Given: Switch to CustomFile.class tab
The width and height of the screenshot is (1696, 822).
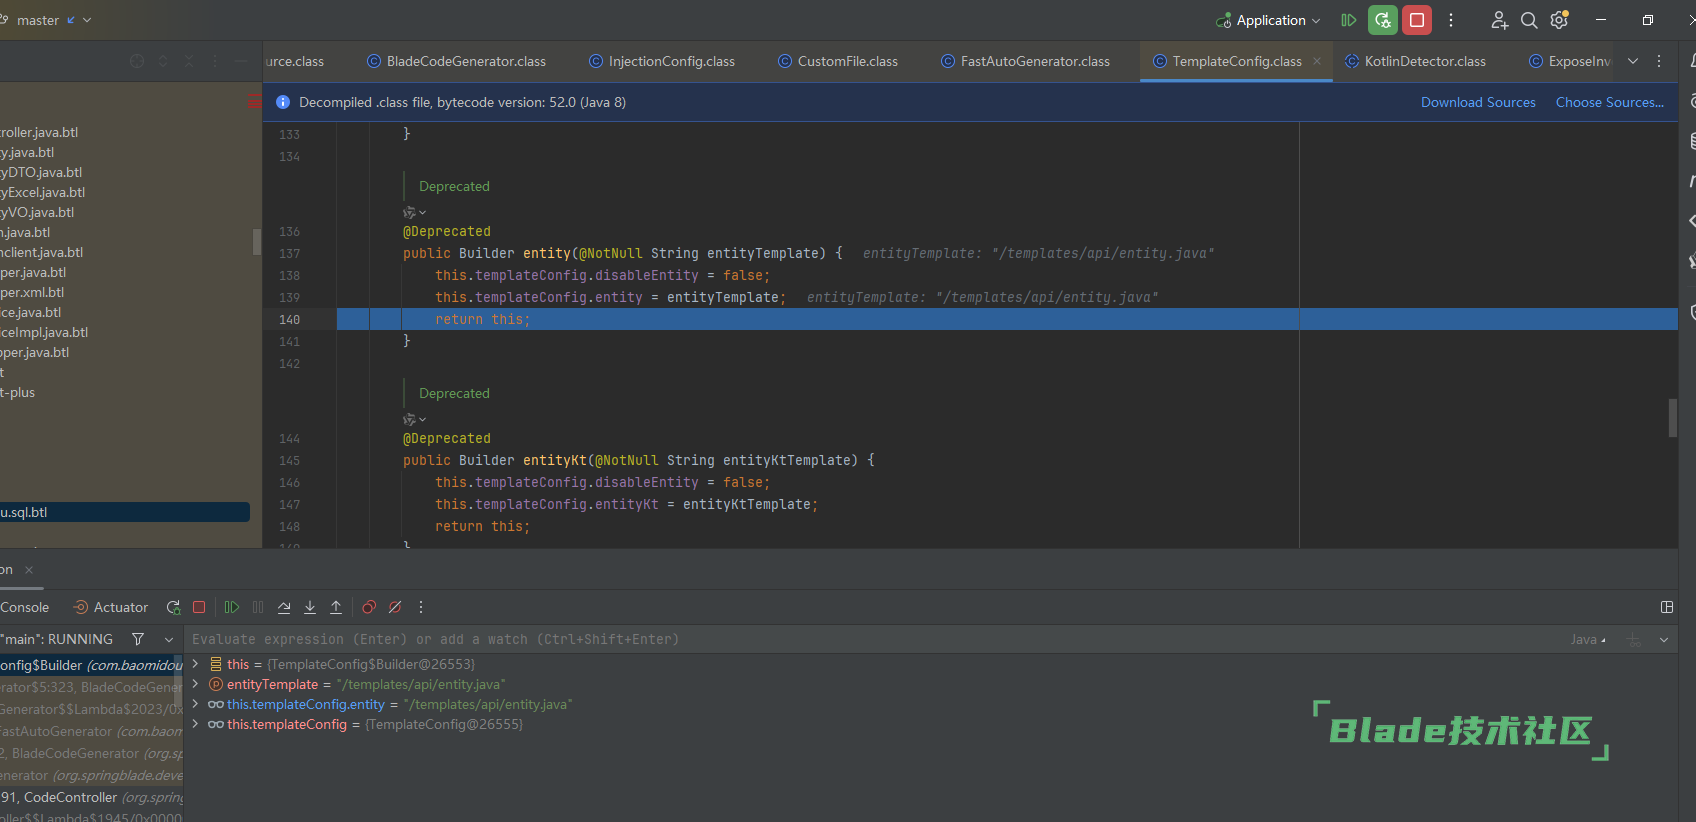Looking at the screenshot, I should (838, 61).
